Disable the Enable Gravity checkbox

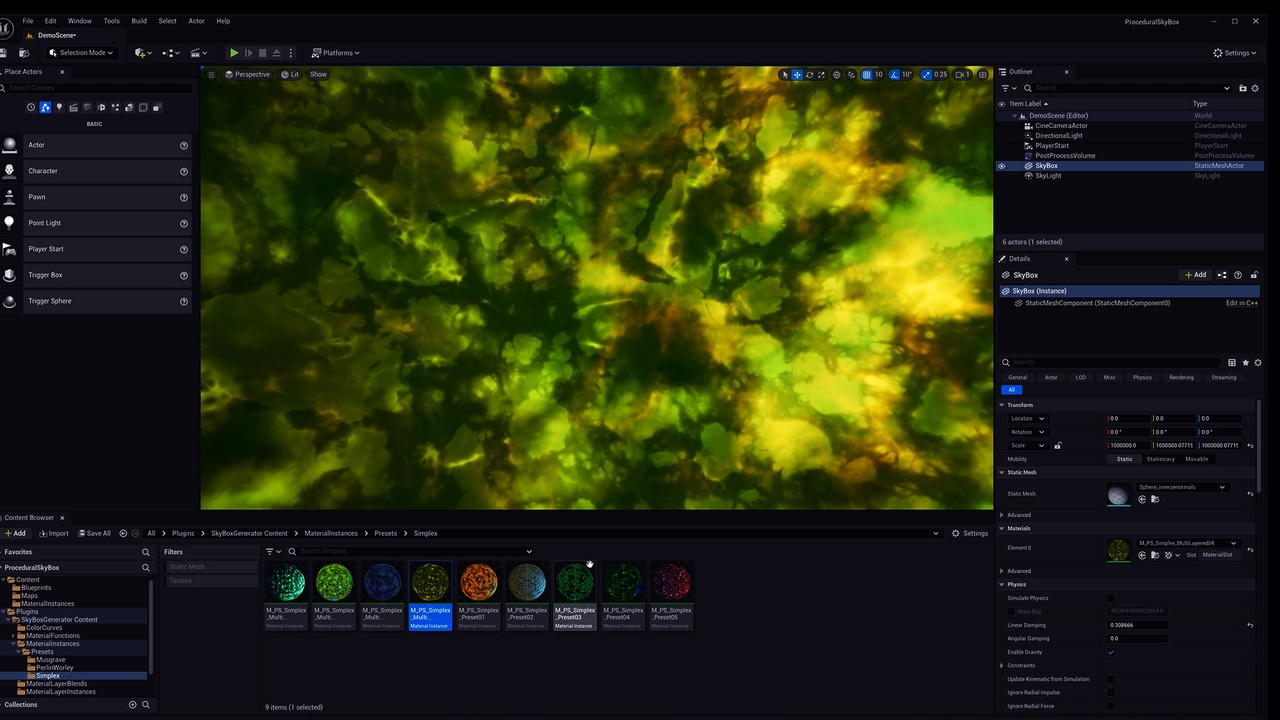click(x=1113, y=651)
